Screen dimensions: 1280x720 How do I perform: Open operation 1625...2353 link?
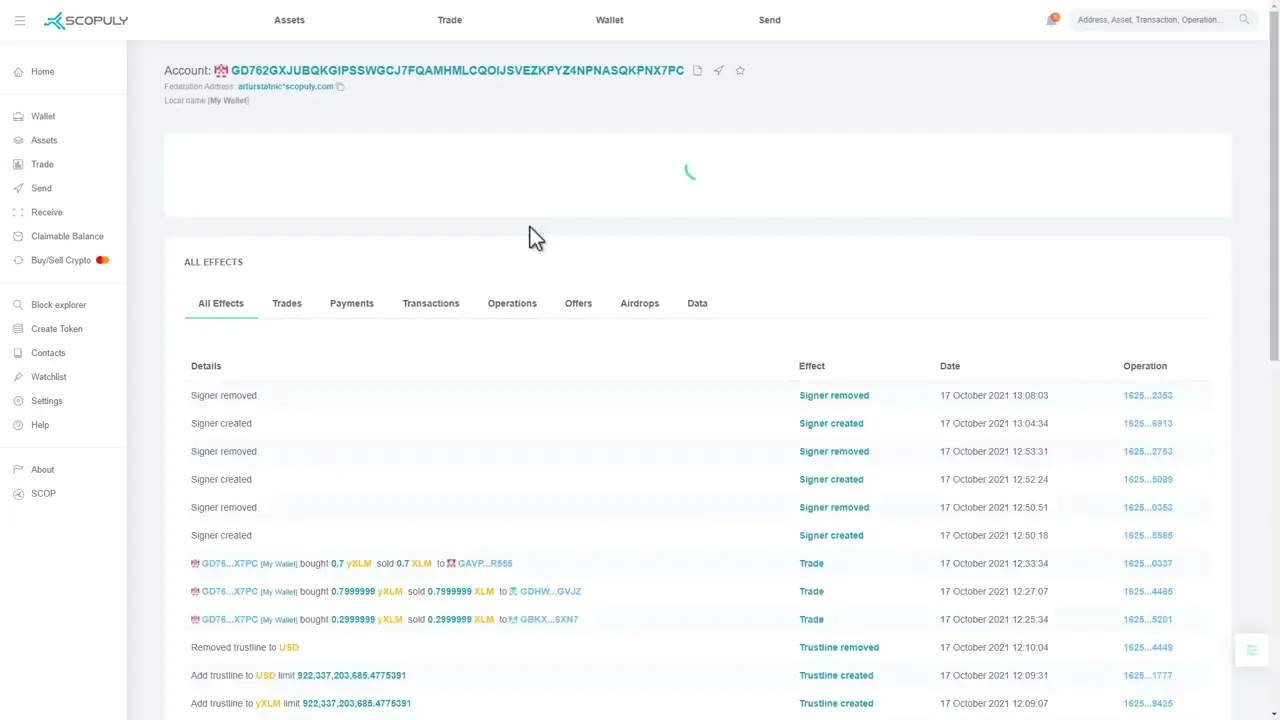(1148, 396)
